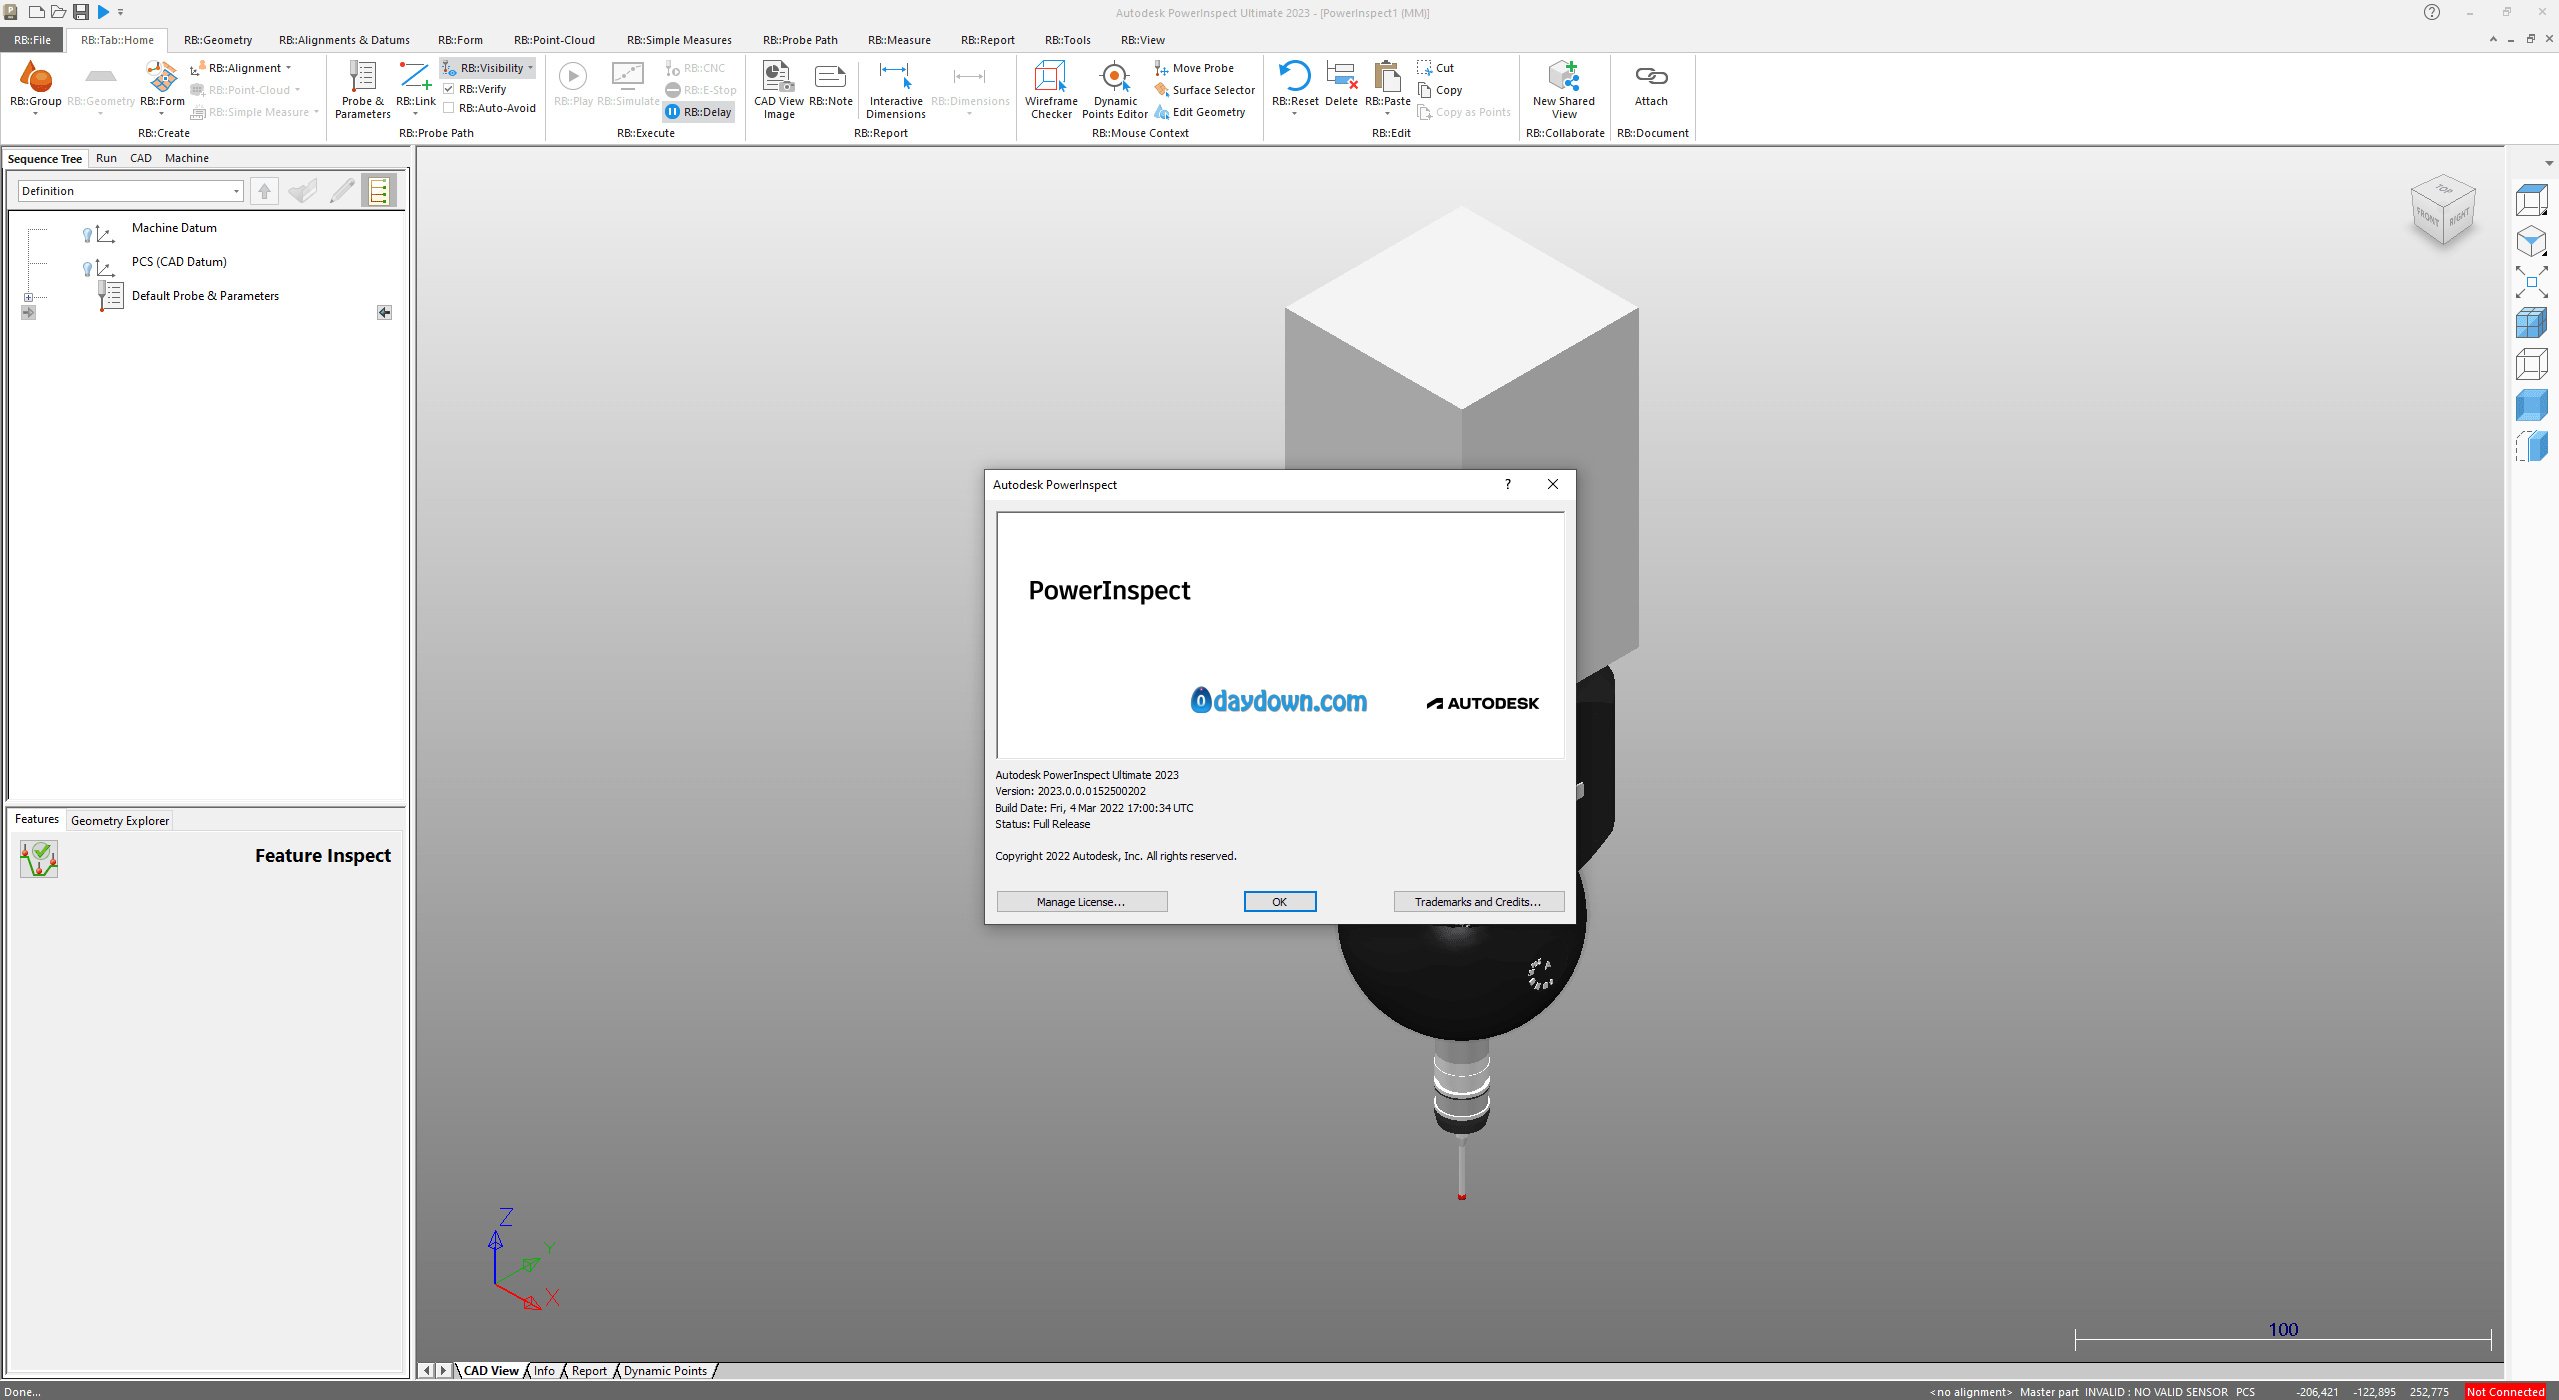Click the solid blue cube shading icon
This screenshot has width=2559, height=1400.
(2531, 404)
